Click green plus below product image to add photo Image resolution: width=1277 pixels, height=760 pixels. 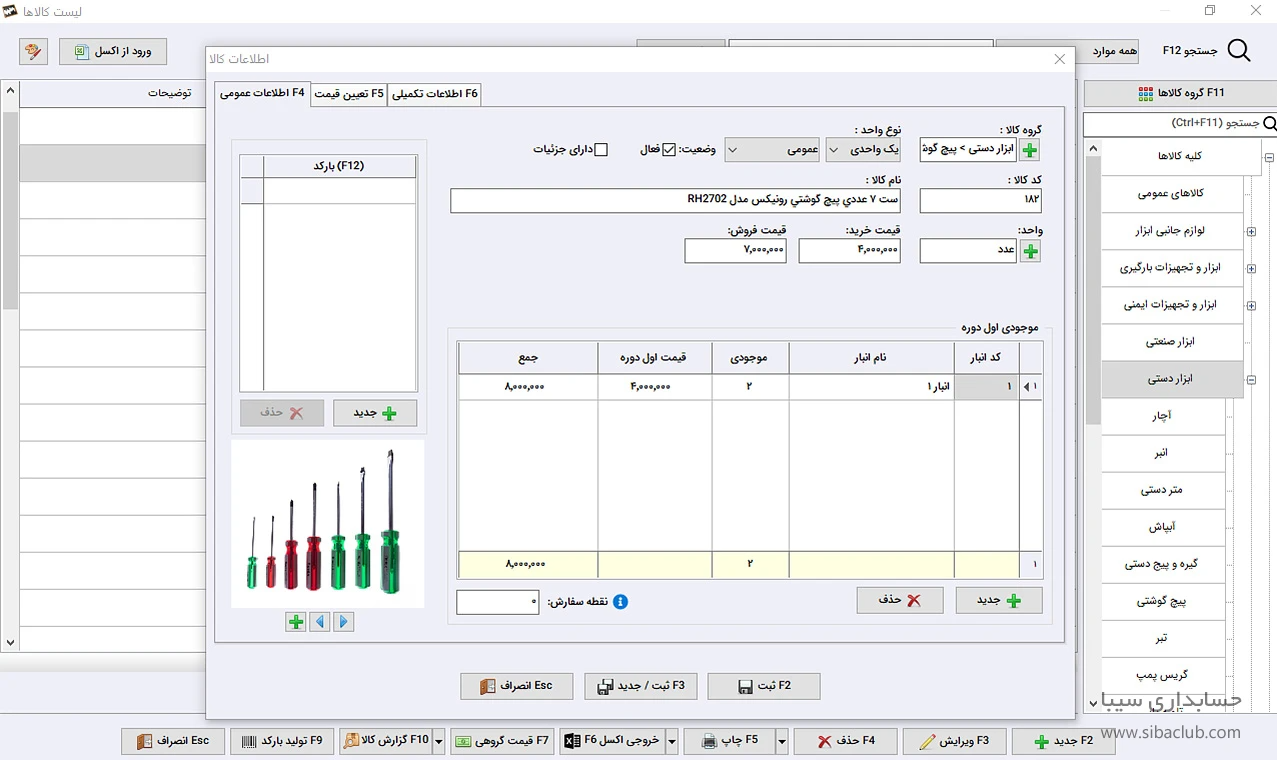pos(295,622)
